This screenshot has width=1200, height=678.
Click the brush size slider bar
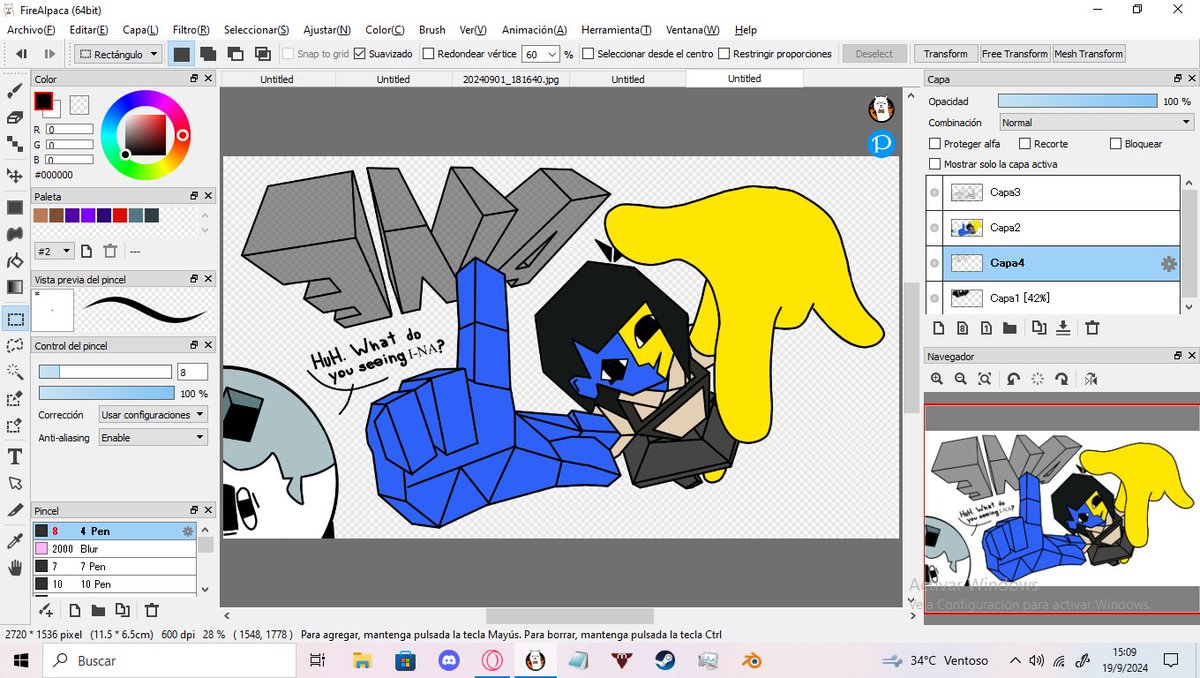(106, 372)
